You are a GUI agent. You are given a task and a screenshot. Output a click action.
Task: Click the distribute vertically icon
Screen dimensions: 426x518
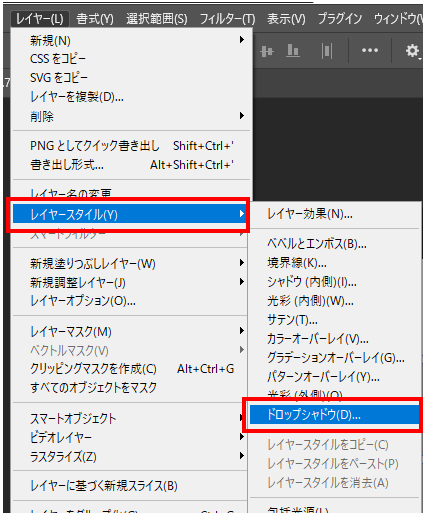(x=327, y=51)
